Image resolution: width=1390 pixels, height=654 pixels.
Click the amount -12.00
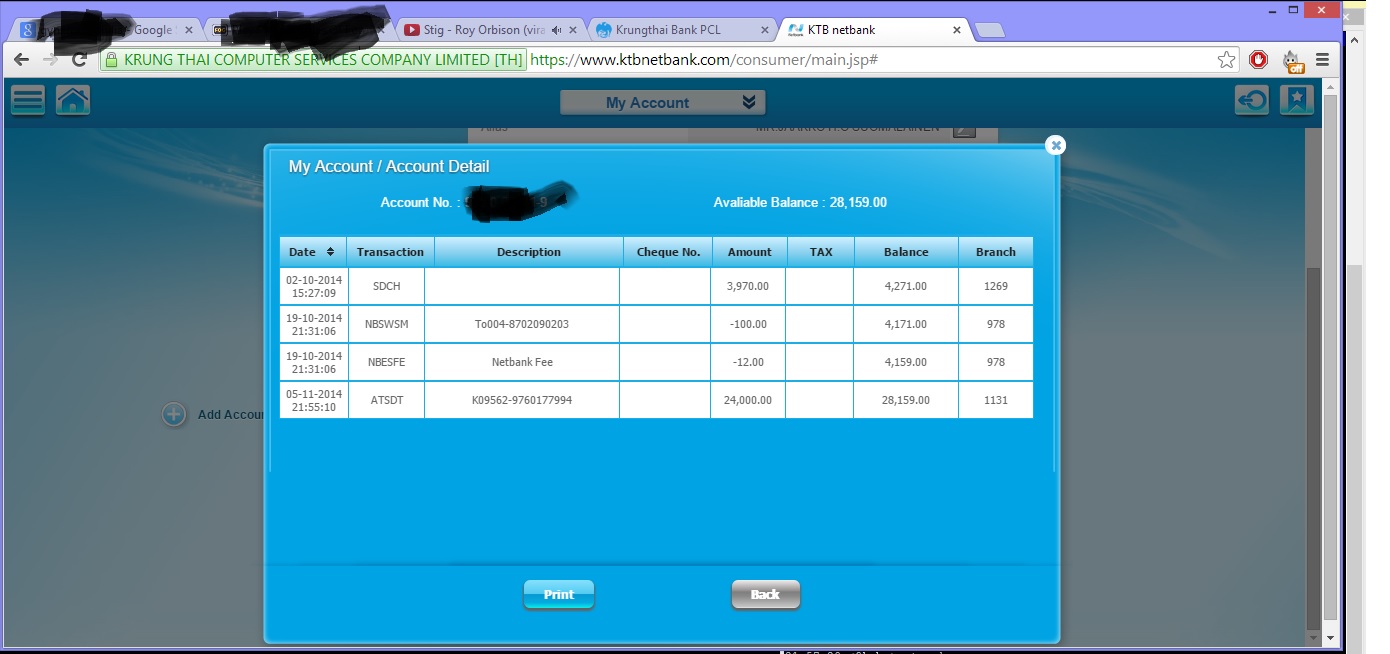pyautogui.click(x=748, y=362)
